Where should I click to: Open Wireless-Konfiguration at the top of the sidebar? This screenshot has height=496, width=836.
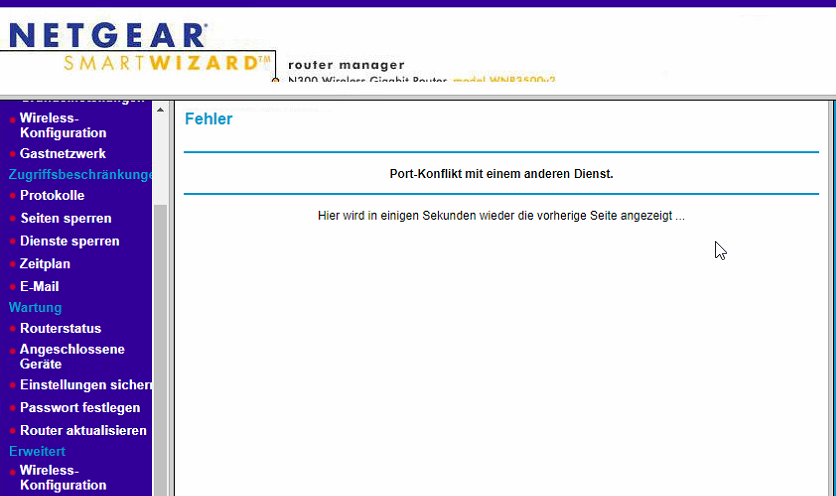coord(63,125)
